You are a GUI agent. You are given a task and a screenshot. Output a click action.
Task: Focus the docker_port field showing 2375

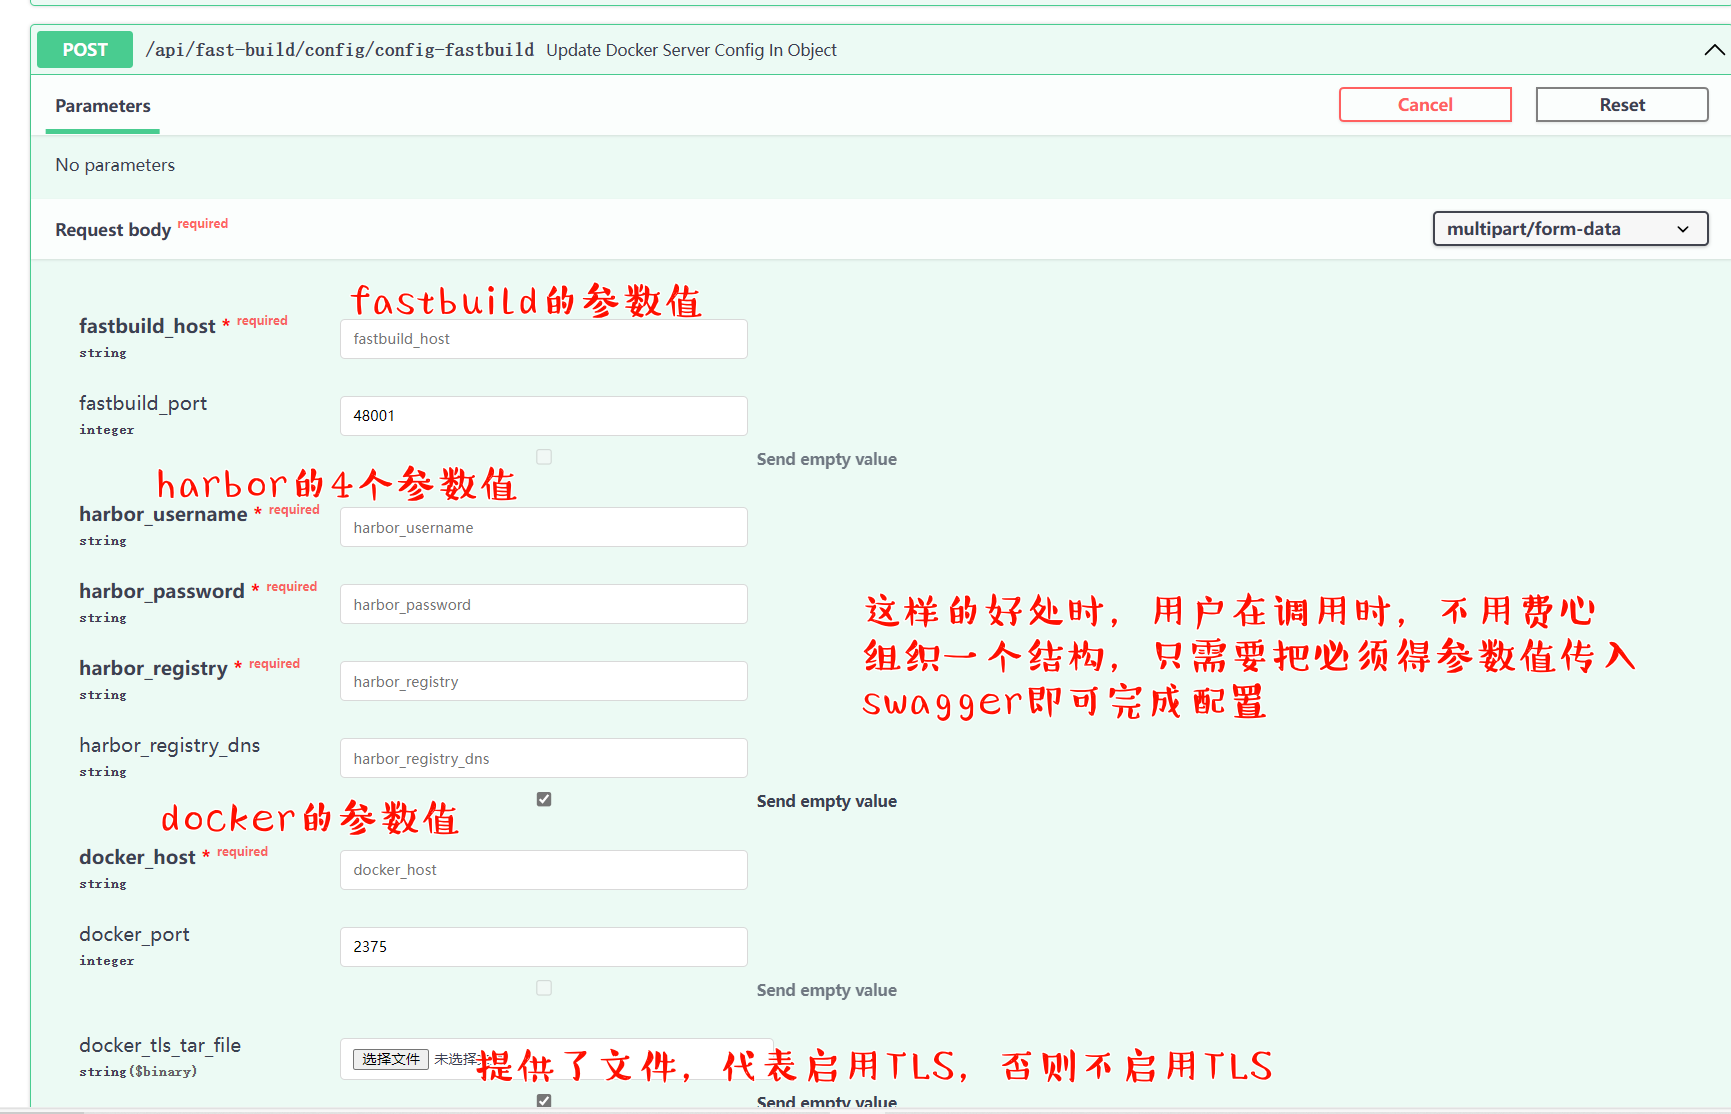click(544, 947)
